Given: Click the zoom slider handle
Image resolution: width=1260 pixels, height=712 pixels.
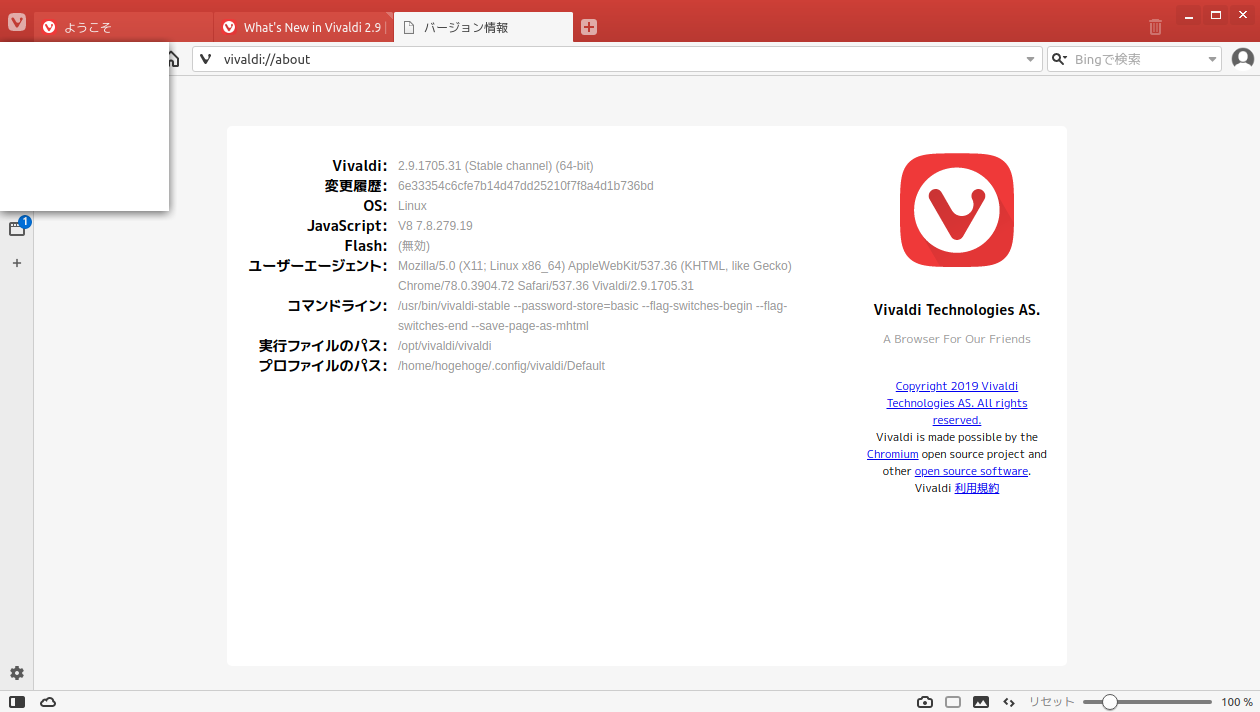Looking at the screenshot, I should pyautogui.click(x=1109, y=702).
